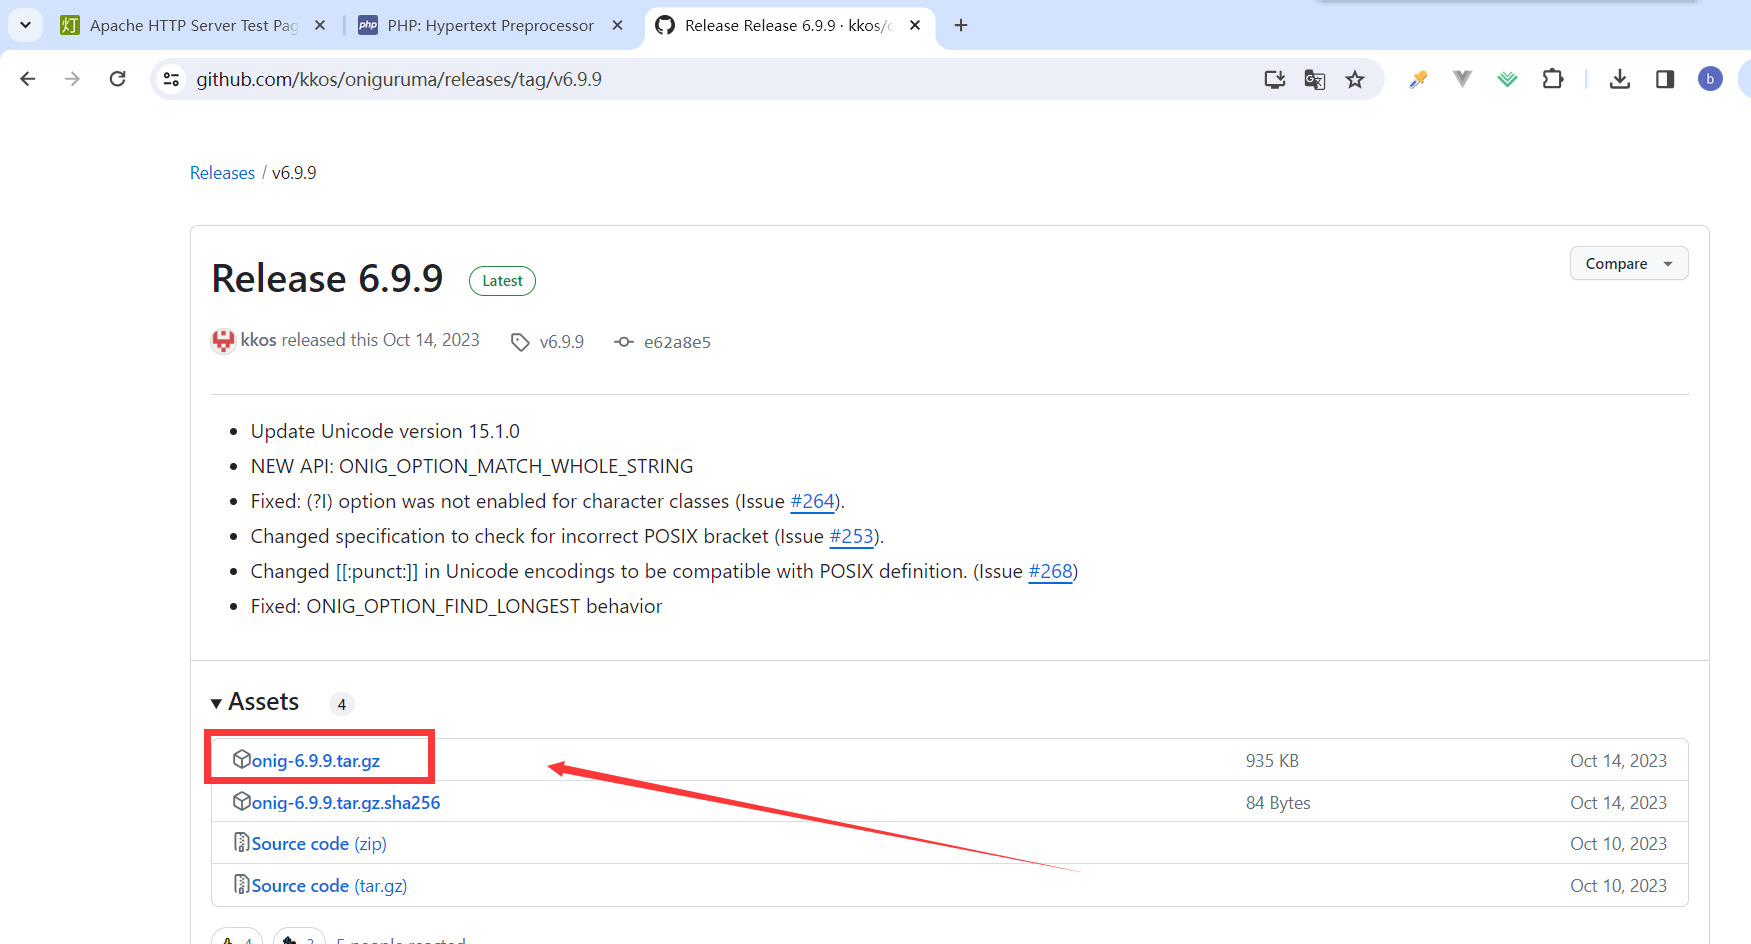
Task: Download onig-6.9.9.tar.gz
Action: point(316,761)
